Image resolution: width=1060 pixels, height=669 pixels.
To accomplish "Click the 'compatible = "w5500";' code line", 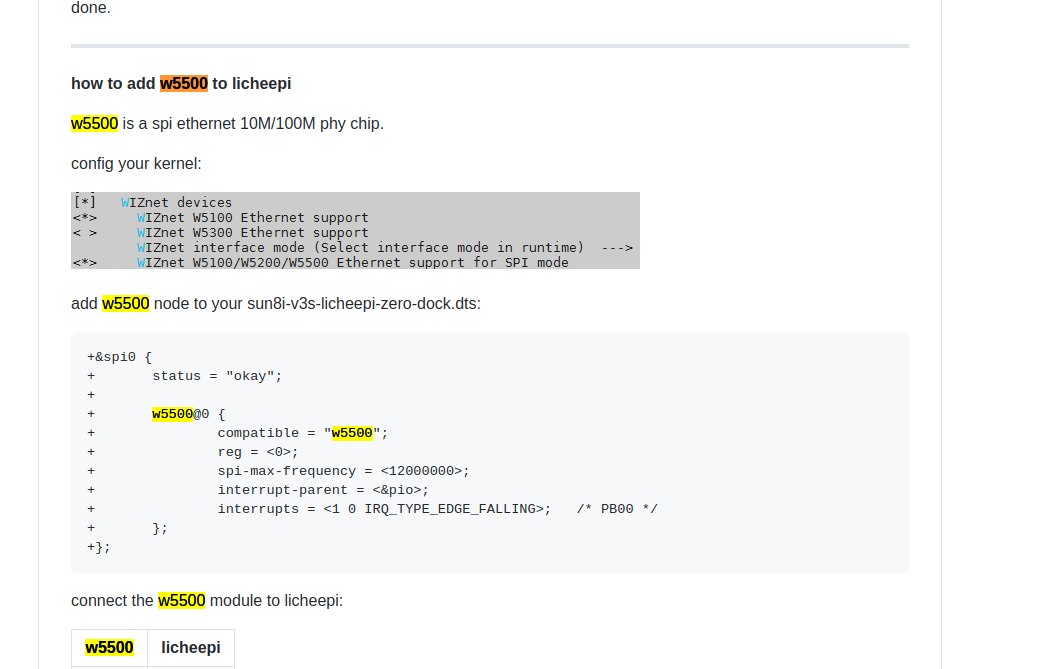I will tap(303, 432).
